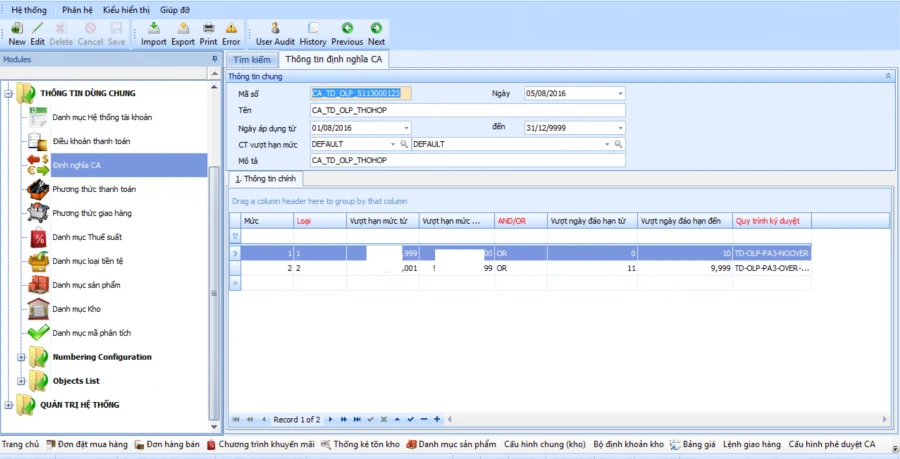Screen dimensions: 900x459
Task: Expand QUẢN TRỊ HỆ THỐNG node
Action: coord(9,405)
